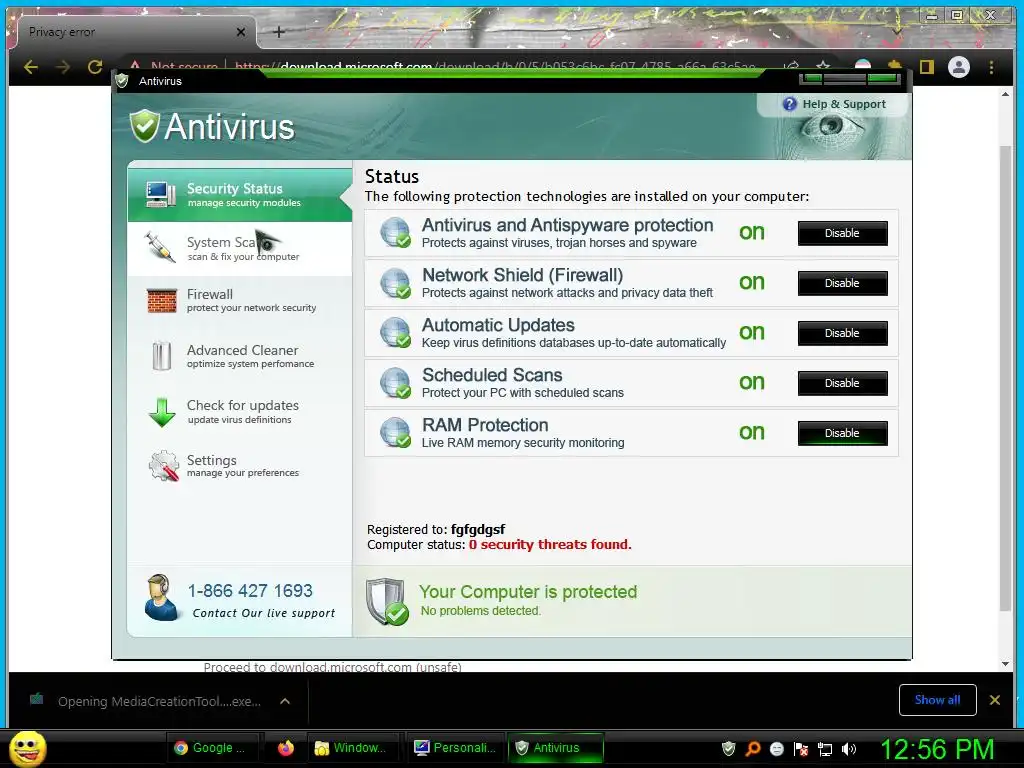This screenshot has width=1024, height=768.
Task: Disable Scheduled Scans
Action: (x=842, y=383)
